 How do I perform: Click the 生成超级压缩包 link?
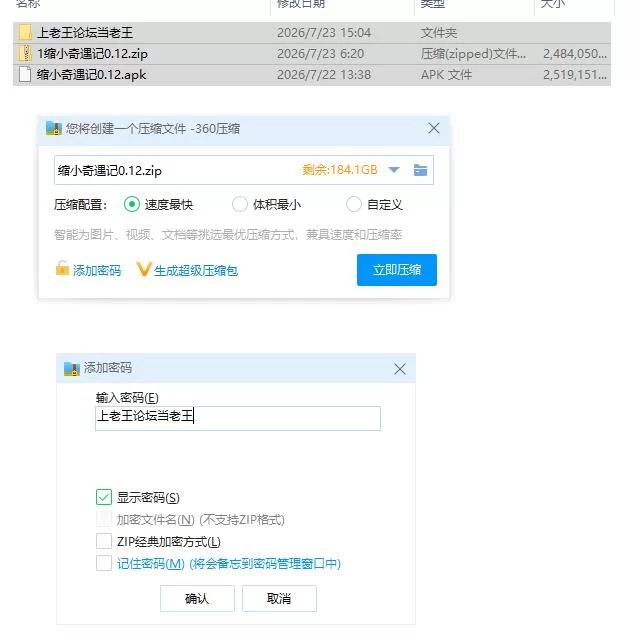tap(196, 271)
